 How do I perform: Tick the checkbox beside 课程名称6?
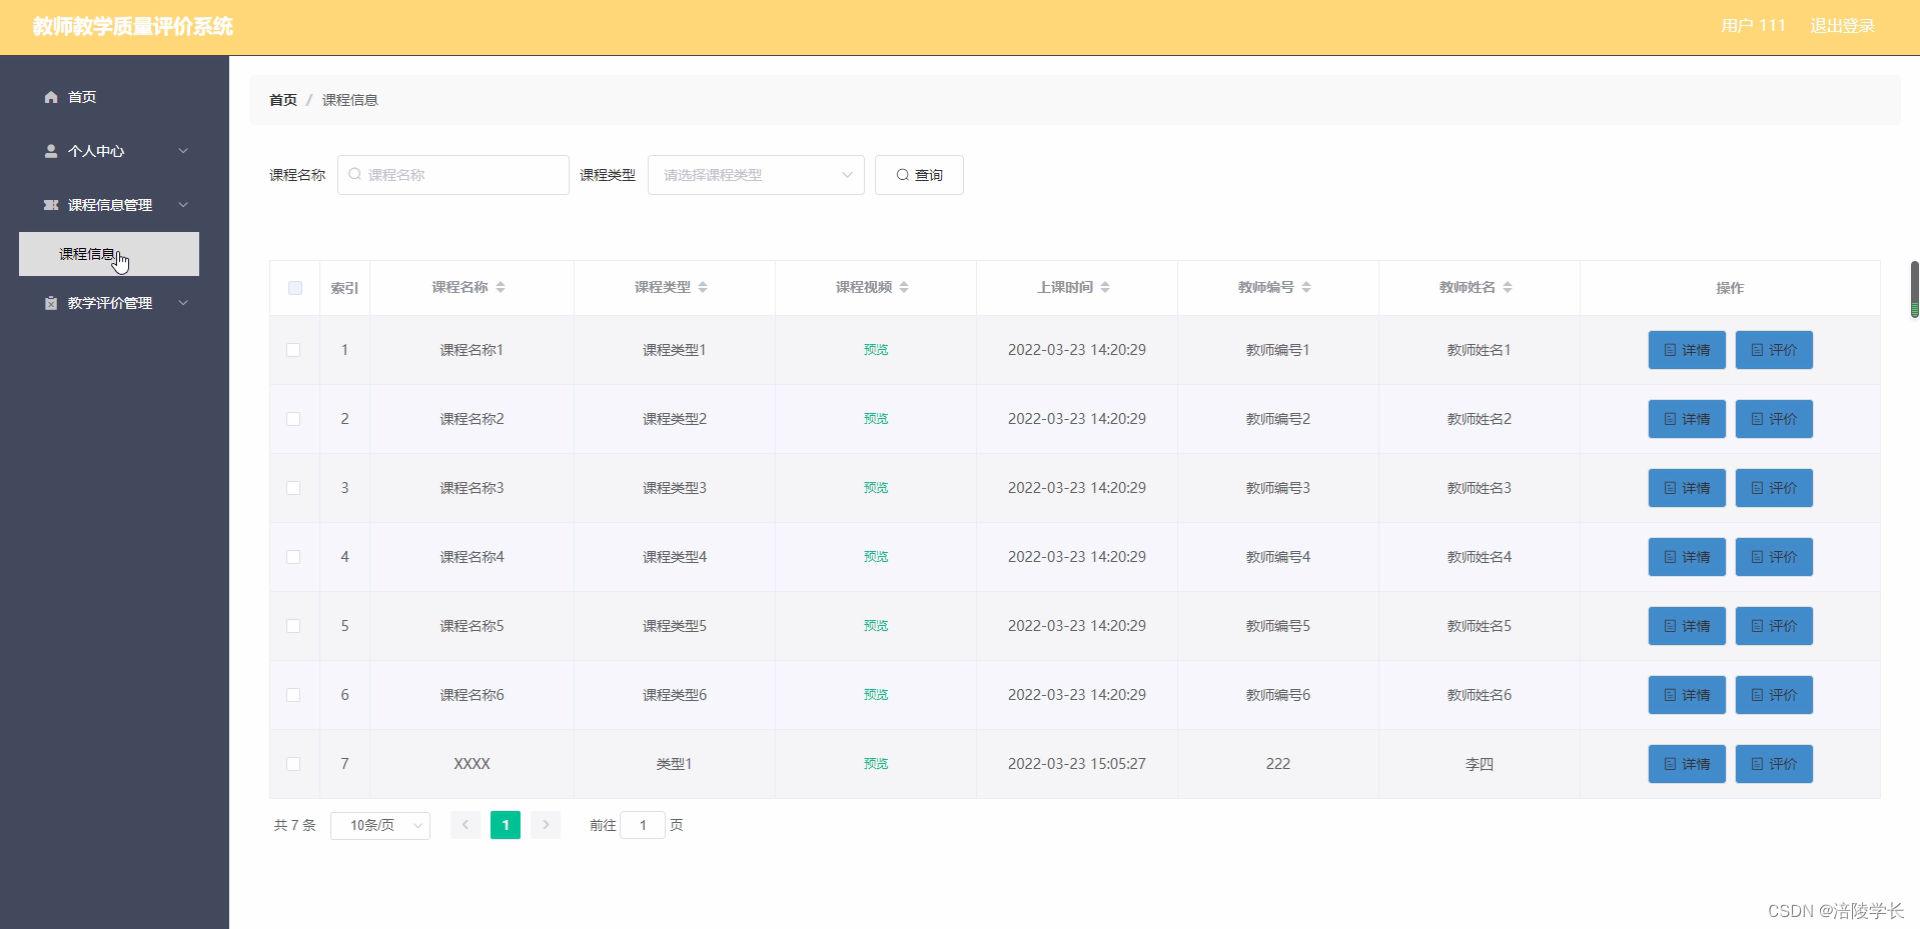click(x=294, y=695)
